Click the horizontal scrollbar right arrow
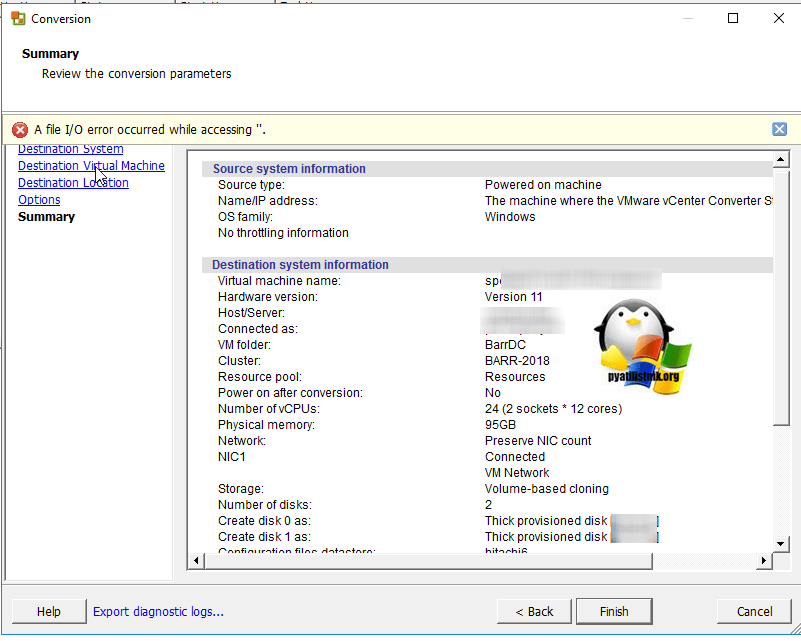This screenshot has height=641, width=801. [x=764, y=560]
